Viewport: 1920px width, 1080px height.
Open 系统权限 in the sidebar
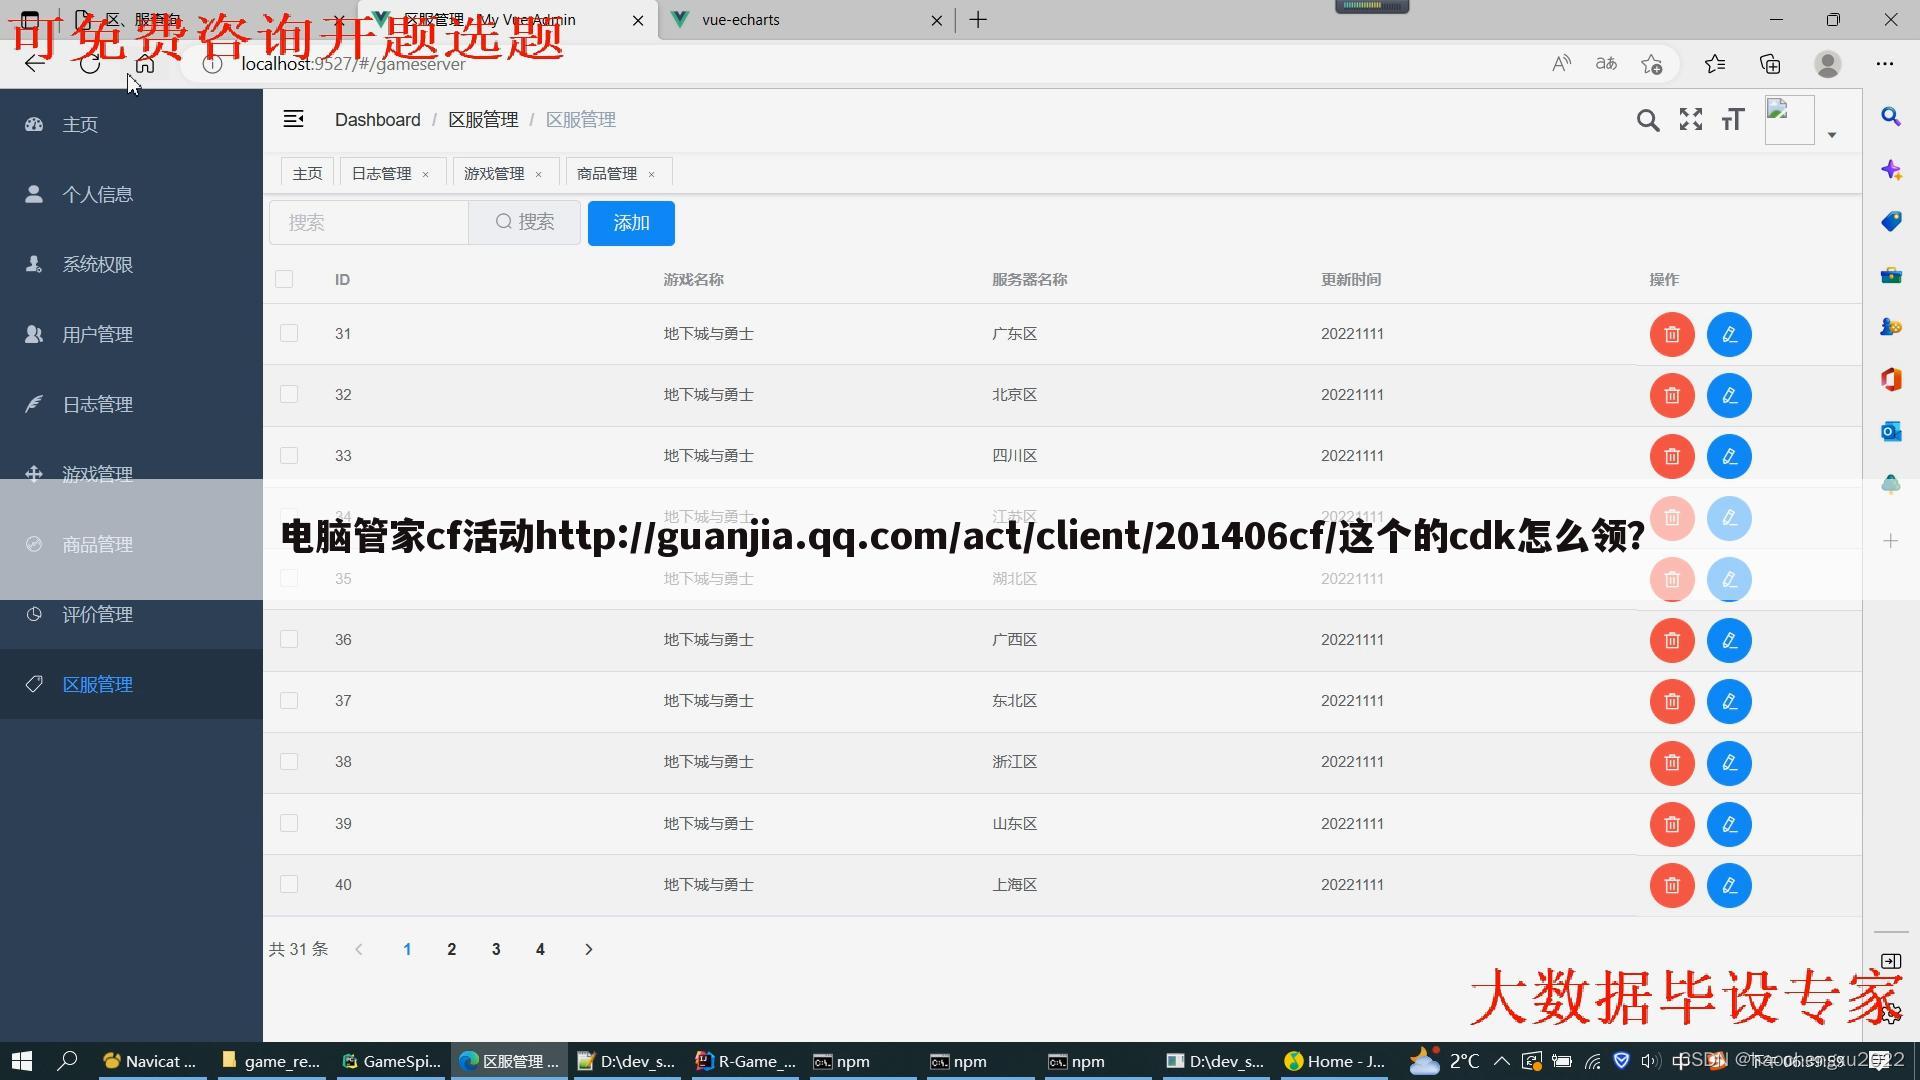click(x=131, y=264)
